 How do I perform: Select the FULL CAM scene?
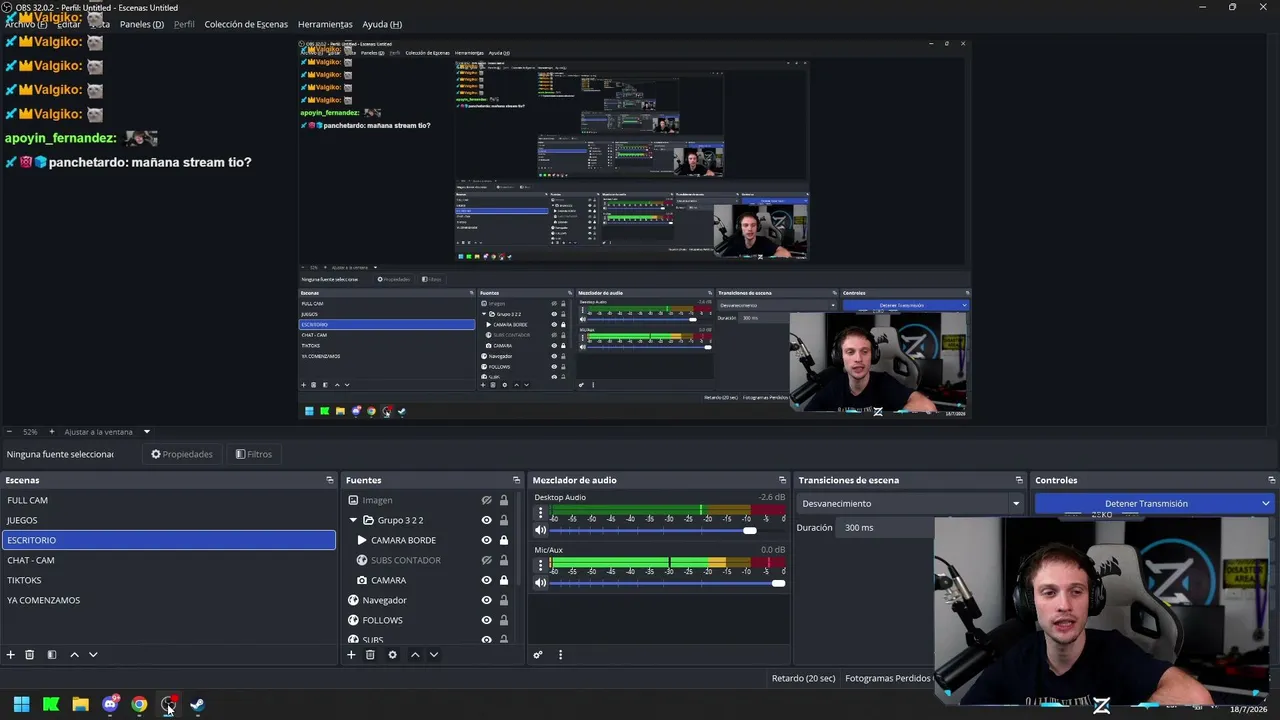pyautogui.click(x=168, y=500)
